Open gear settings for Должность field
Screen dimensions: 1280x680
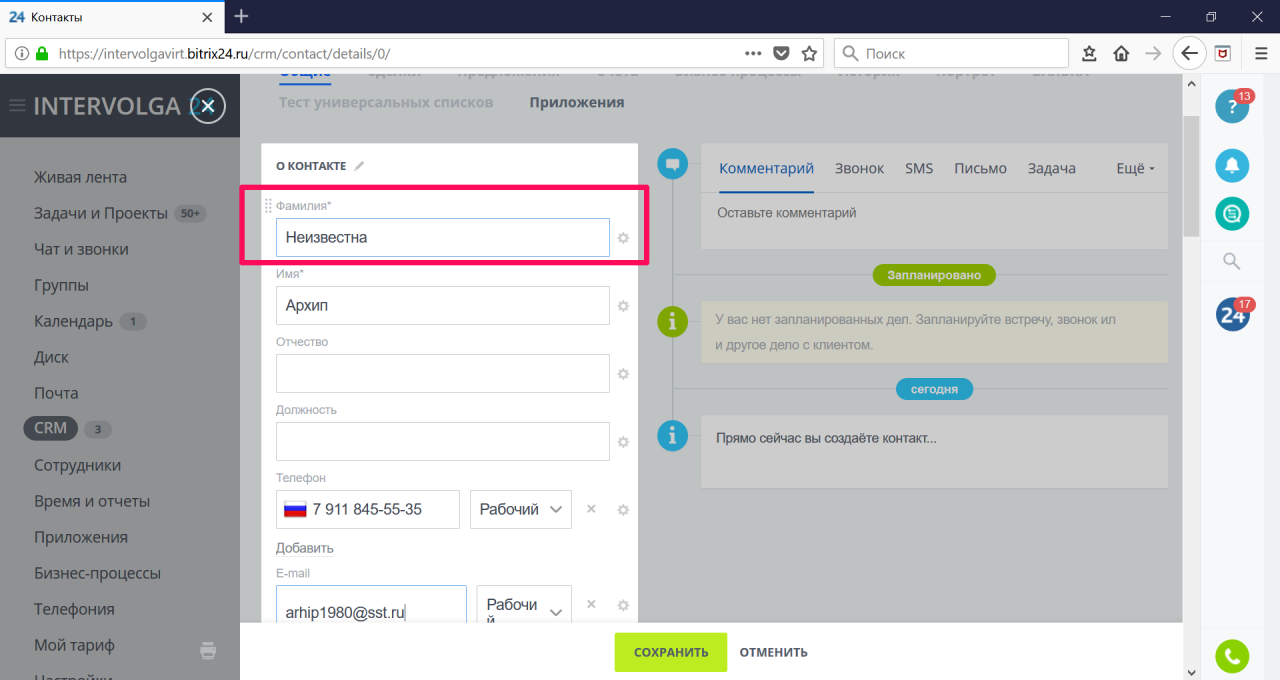point(623,442)
